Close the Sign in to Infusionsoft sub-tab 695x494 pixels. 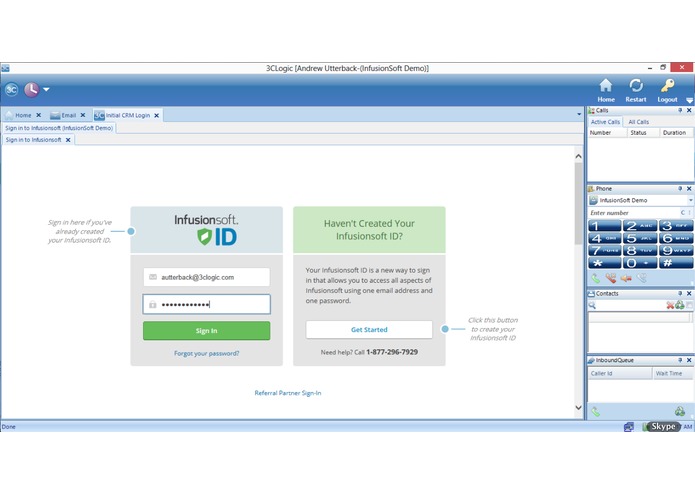pyautogui.click(x=68, y=140)
